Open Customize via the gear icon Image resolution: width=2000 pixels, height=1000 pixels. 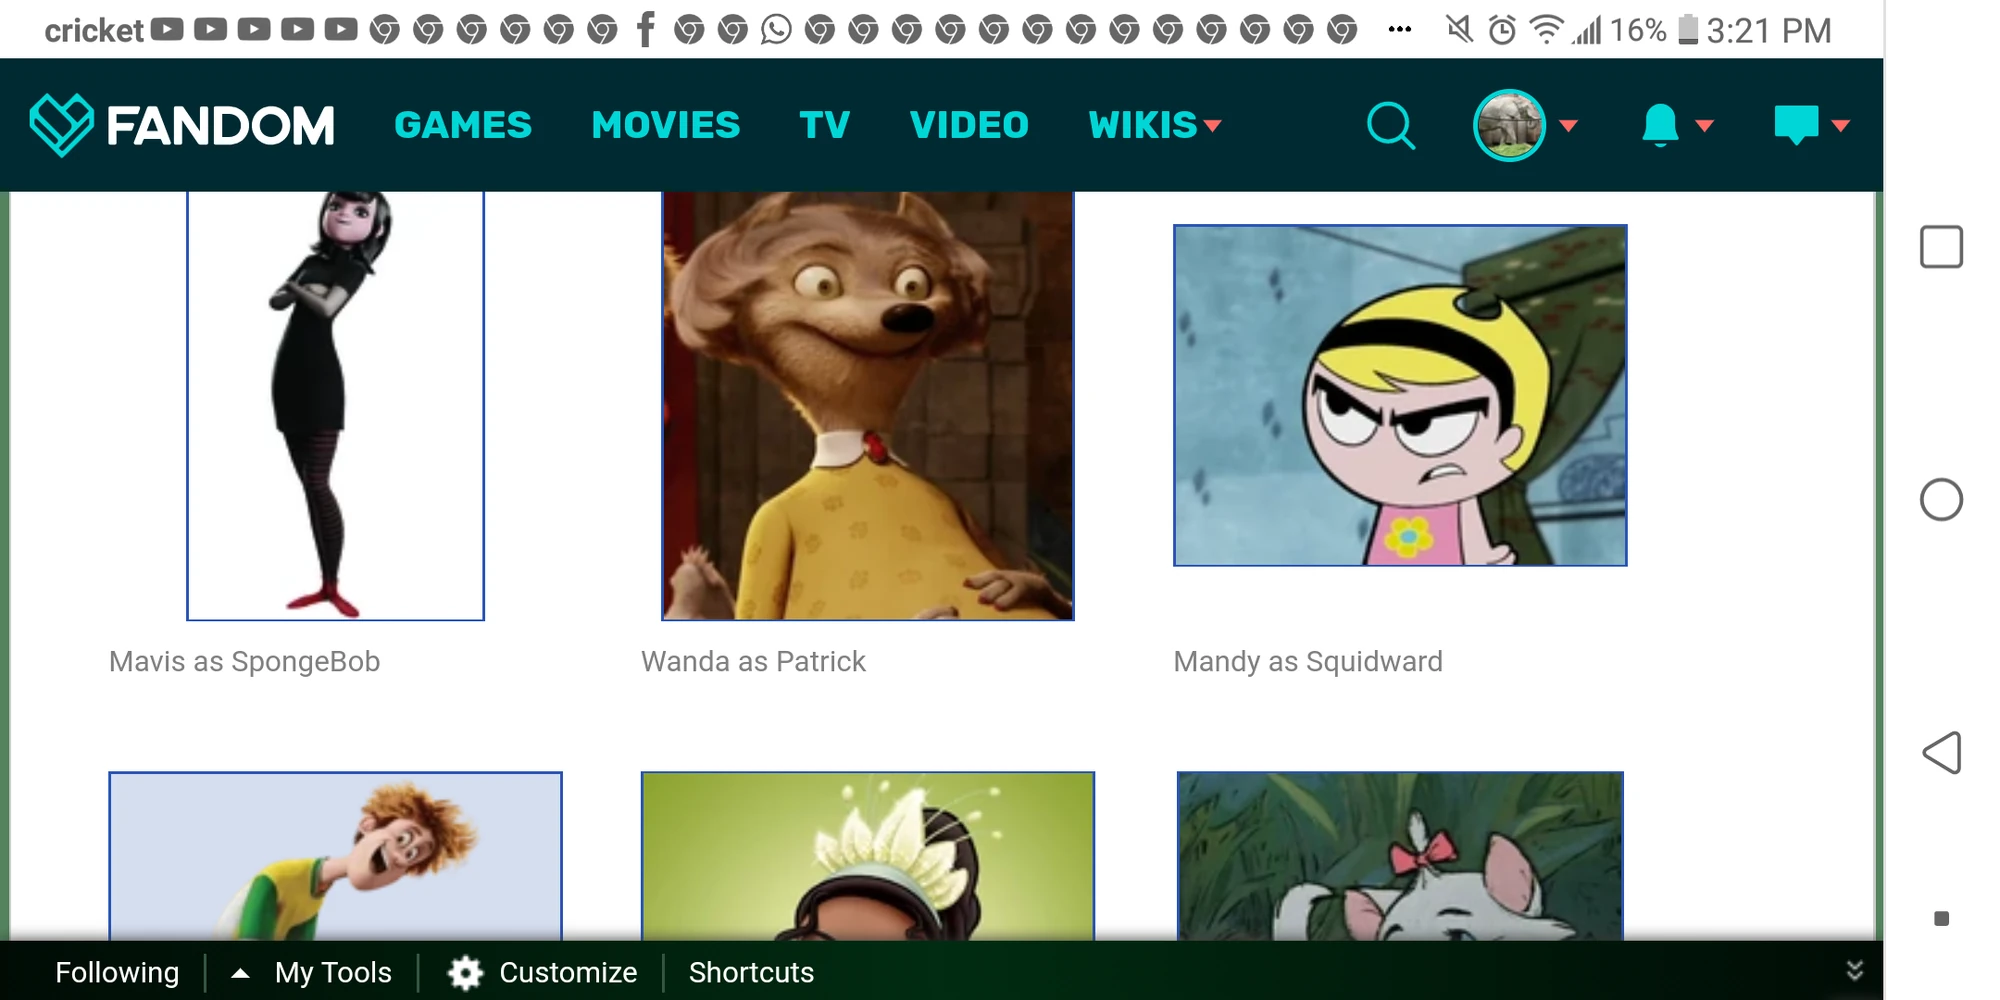click(466, 971)
